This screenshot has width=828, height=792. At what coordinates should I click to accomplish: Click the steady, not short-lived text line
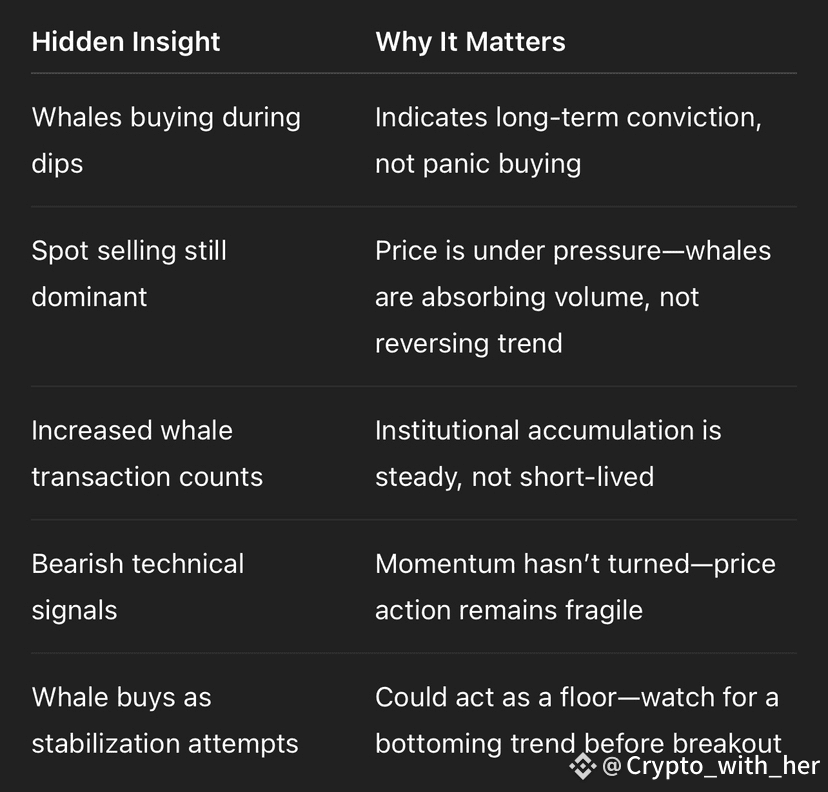click(514, 477)
